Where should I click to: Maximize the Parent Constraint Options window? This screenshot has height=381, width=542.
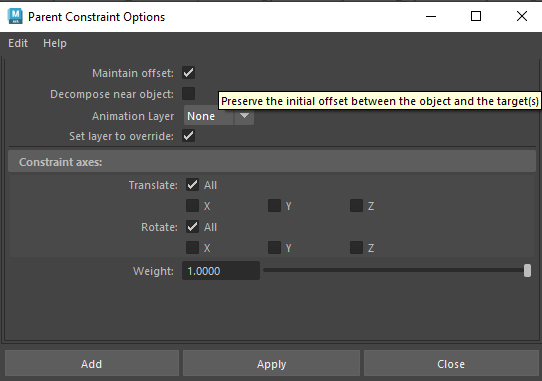pos(476,16)
